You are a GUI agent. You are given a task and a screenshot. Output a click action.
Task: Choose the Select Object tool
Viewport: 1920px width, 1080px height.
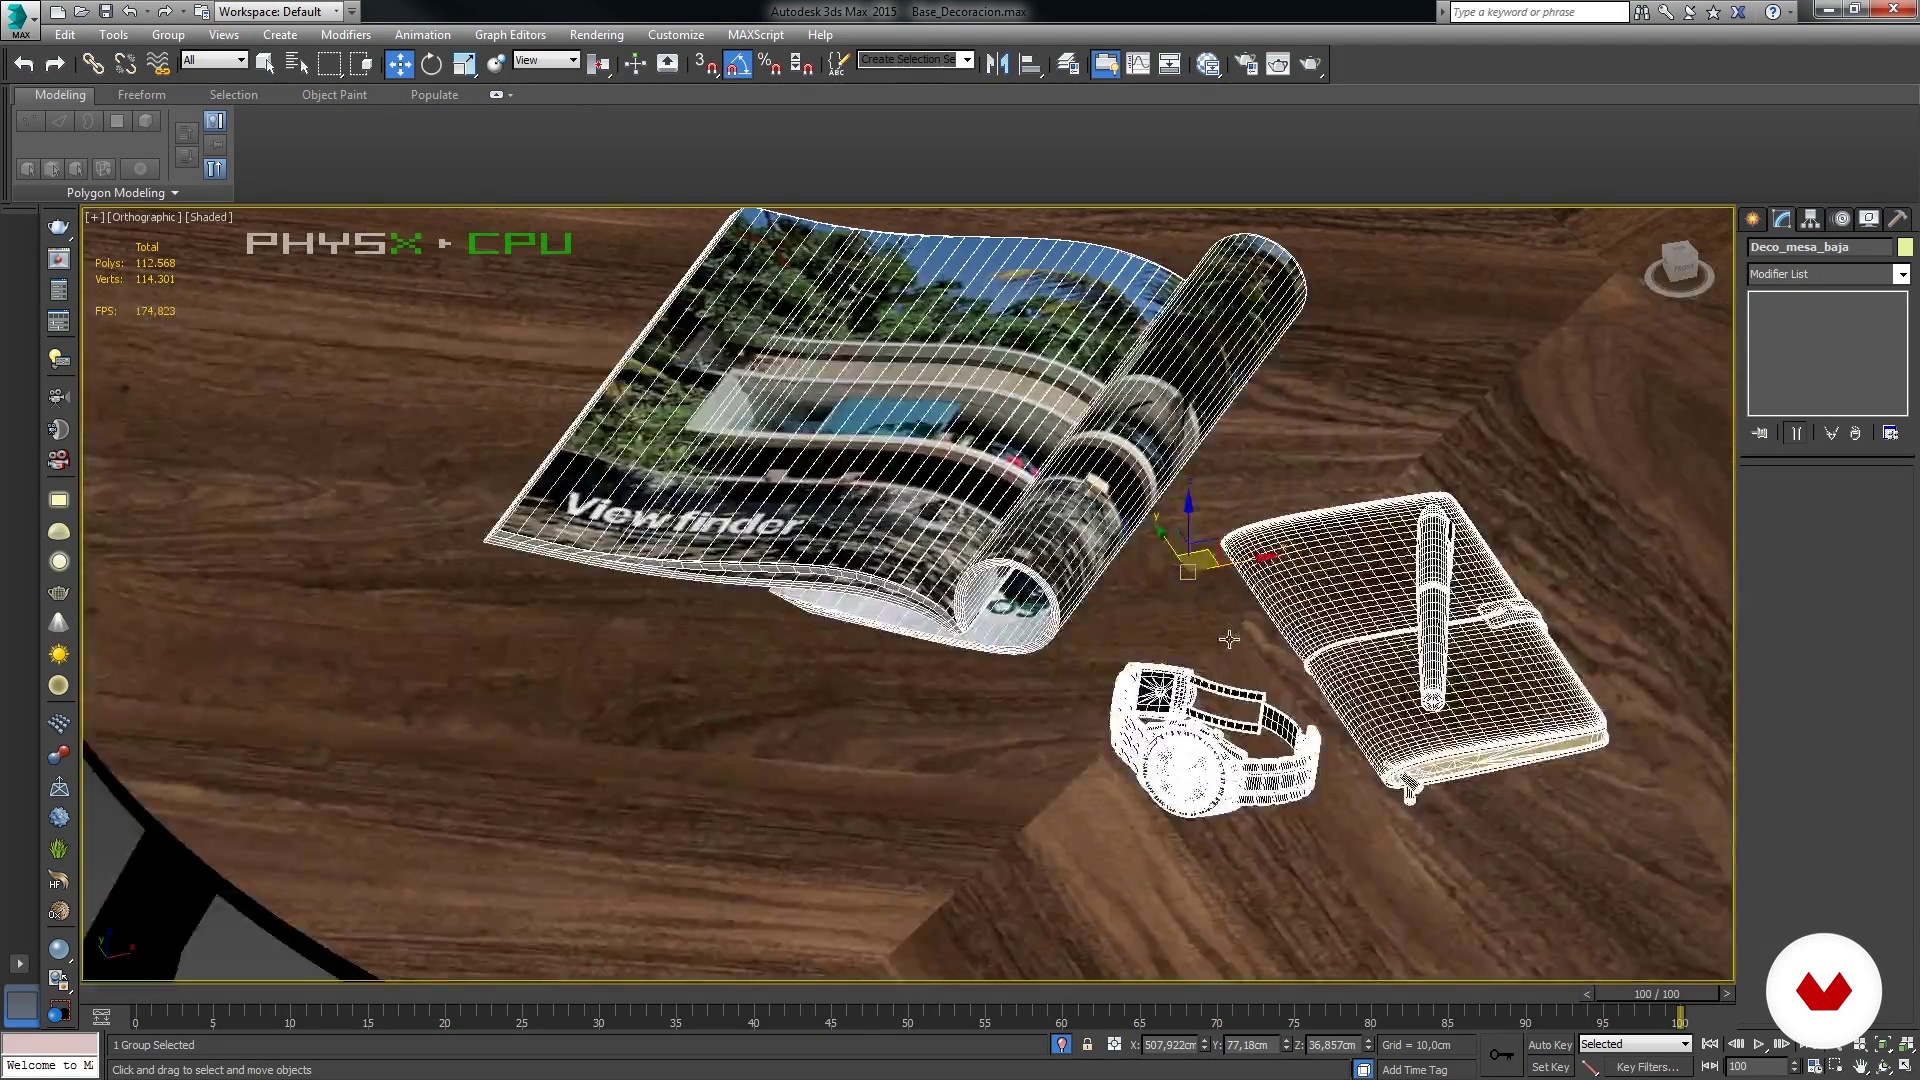point(265,64)
